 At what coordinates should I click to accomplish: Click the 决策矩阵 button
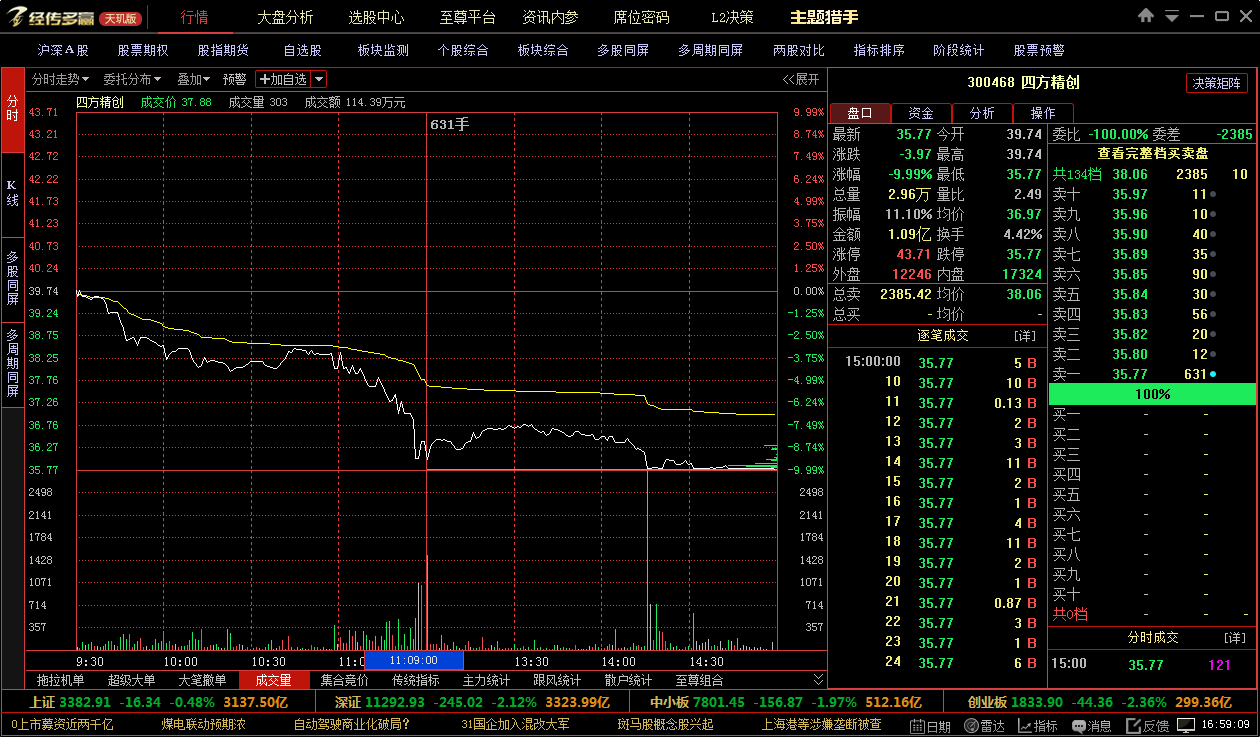point(1216,83)
